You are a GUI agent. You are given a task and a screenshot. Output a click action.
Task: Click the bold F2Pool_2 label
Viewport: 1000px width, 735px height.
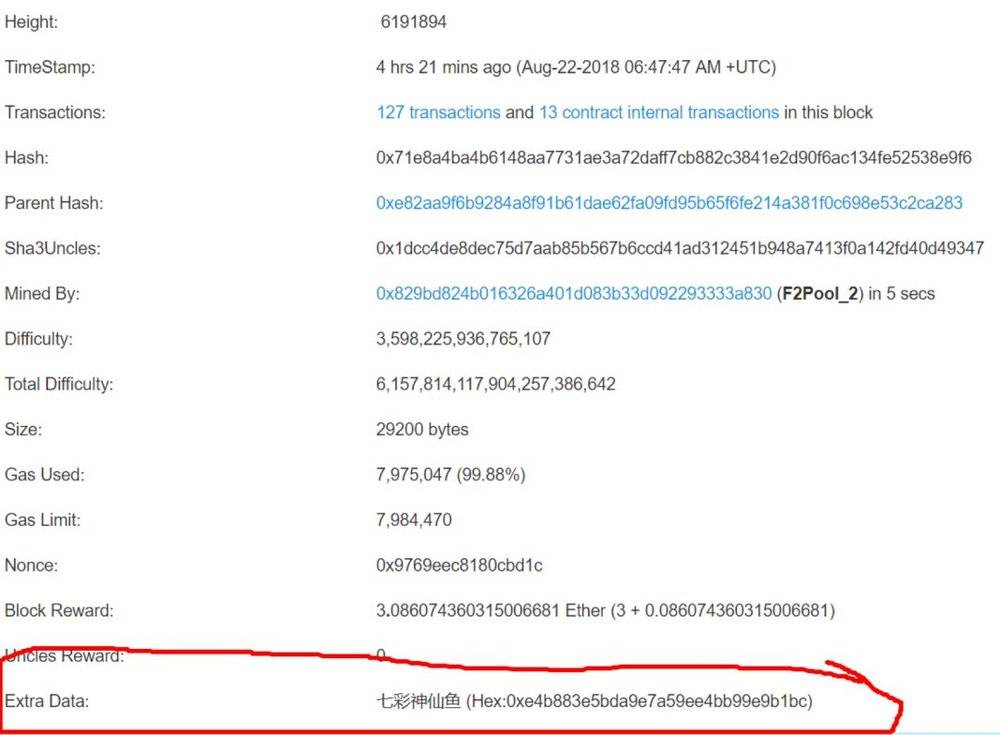[x=820, y=293]
